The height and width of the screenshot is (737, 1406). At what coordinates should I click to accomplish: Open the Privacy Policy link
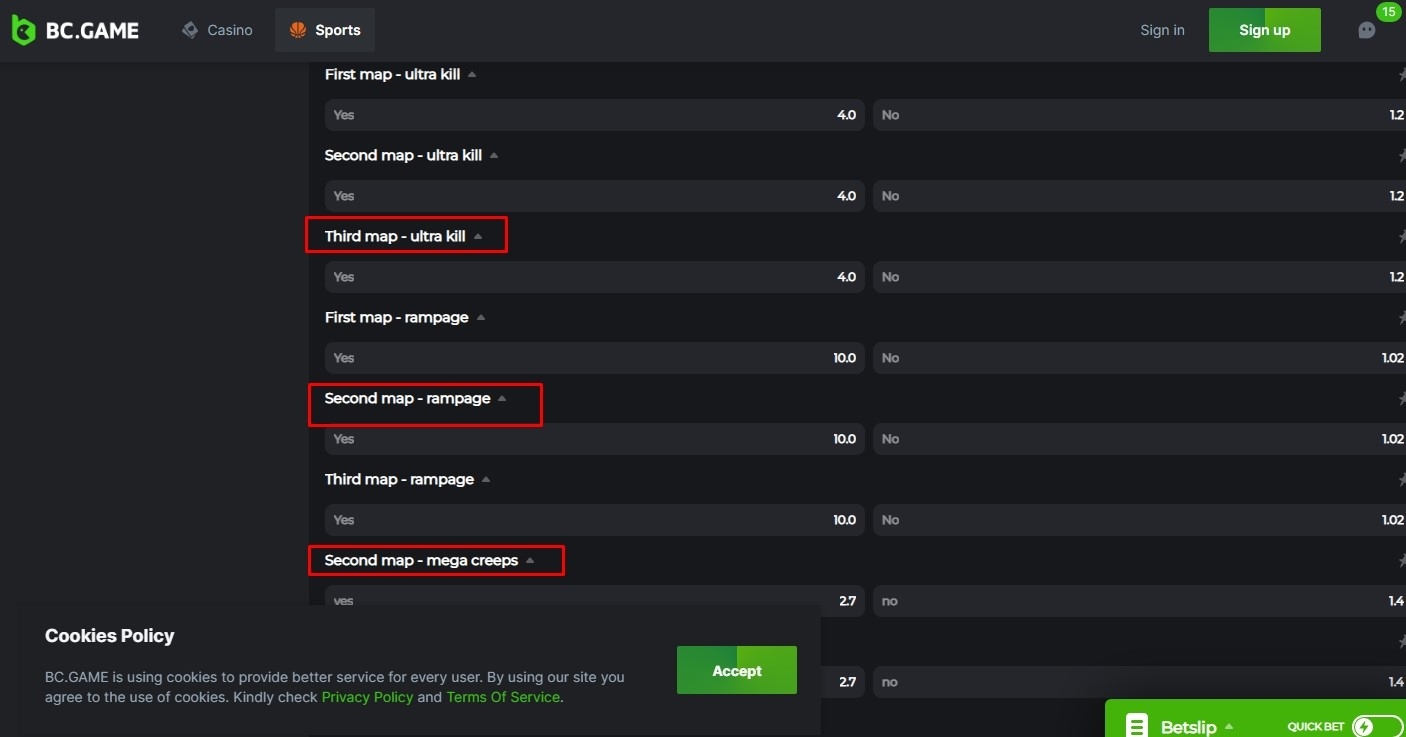point(367,697)
